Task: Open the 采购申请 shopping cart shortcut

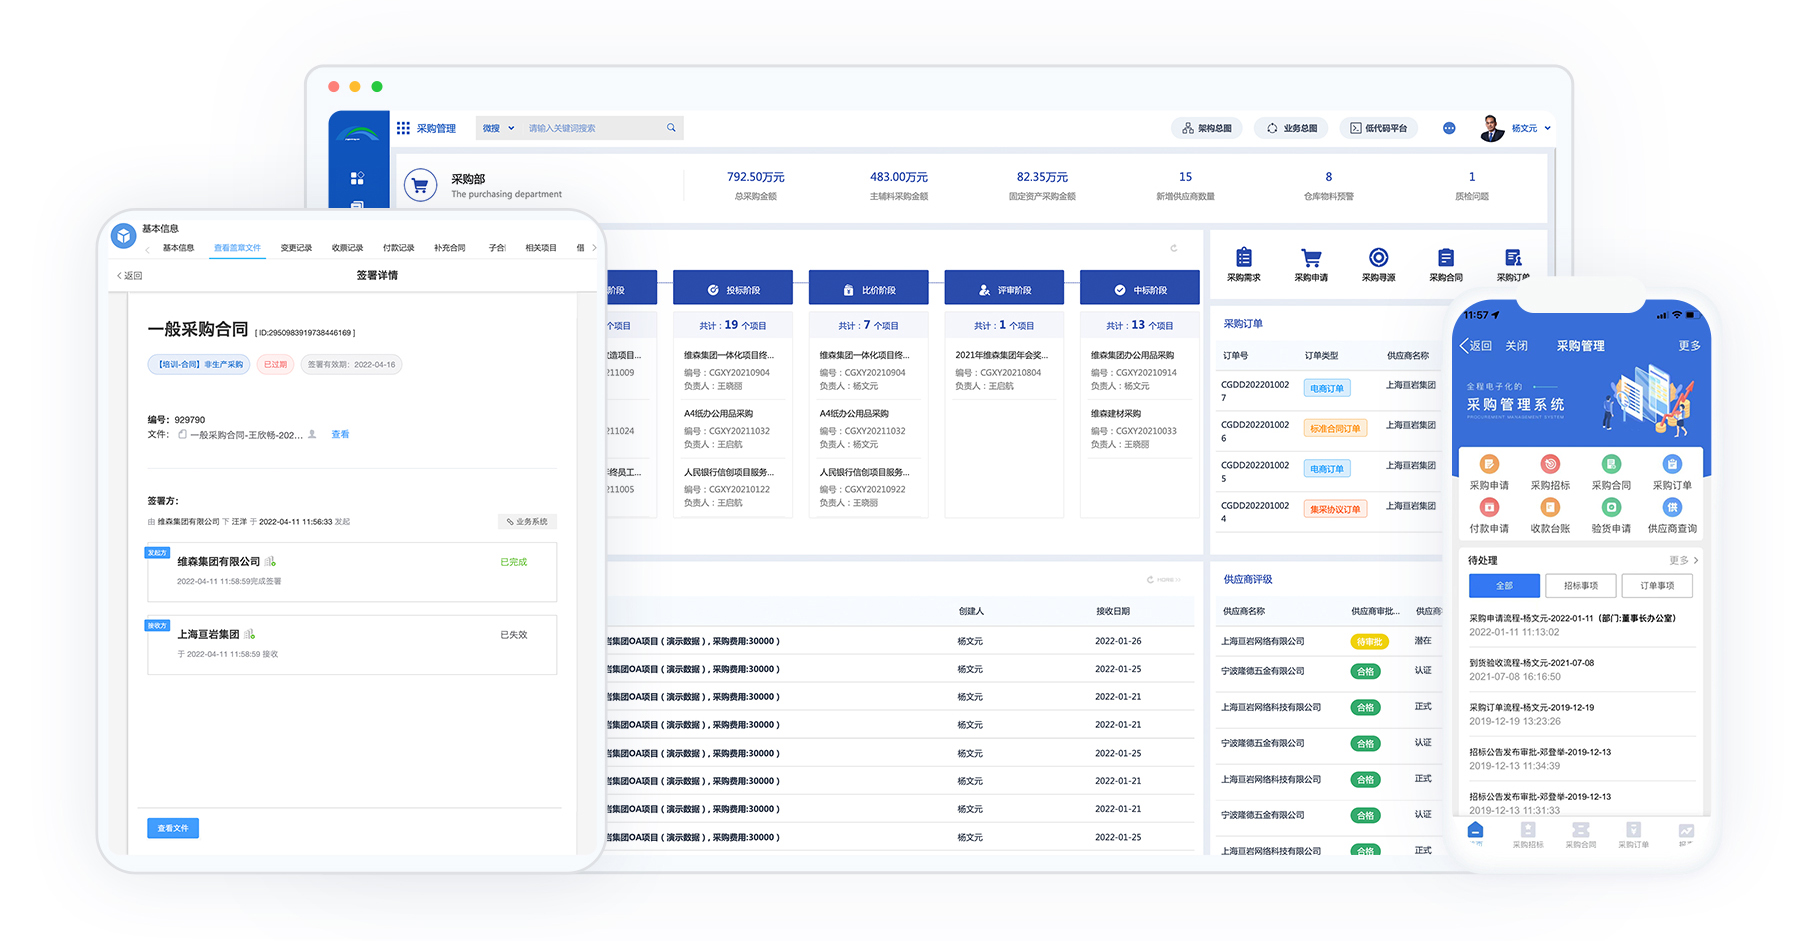Action: (1310, 258)
